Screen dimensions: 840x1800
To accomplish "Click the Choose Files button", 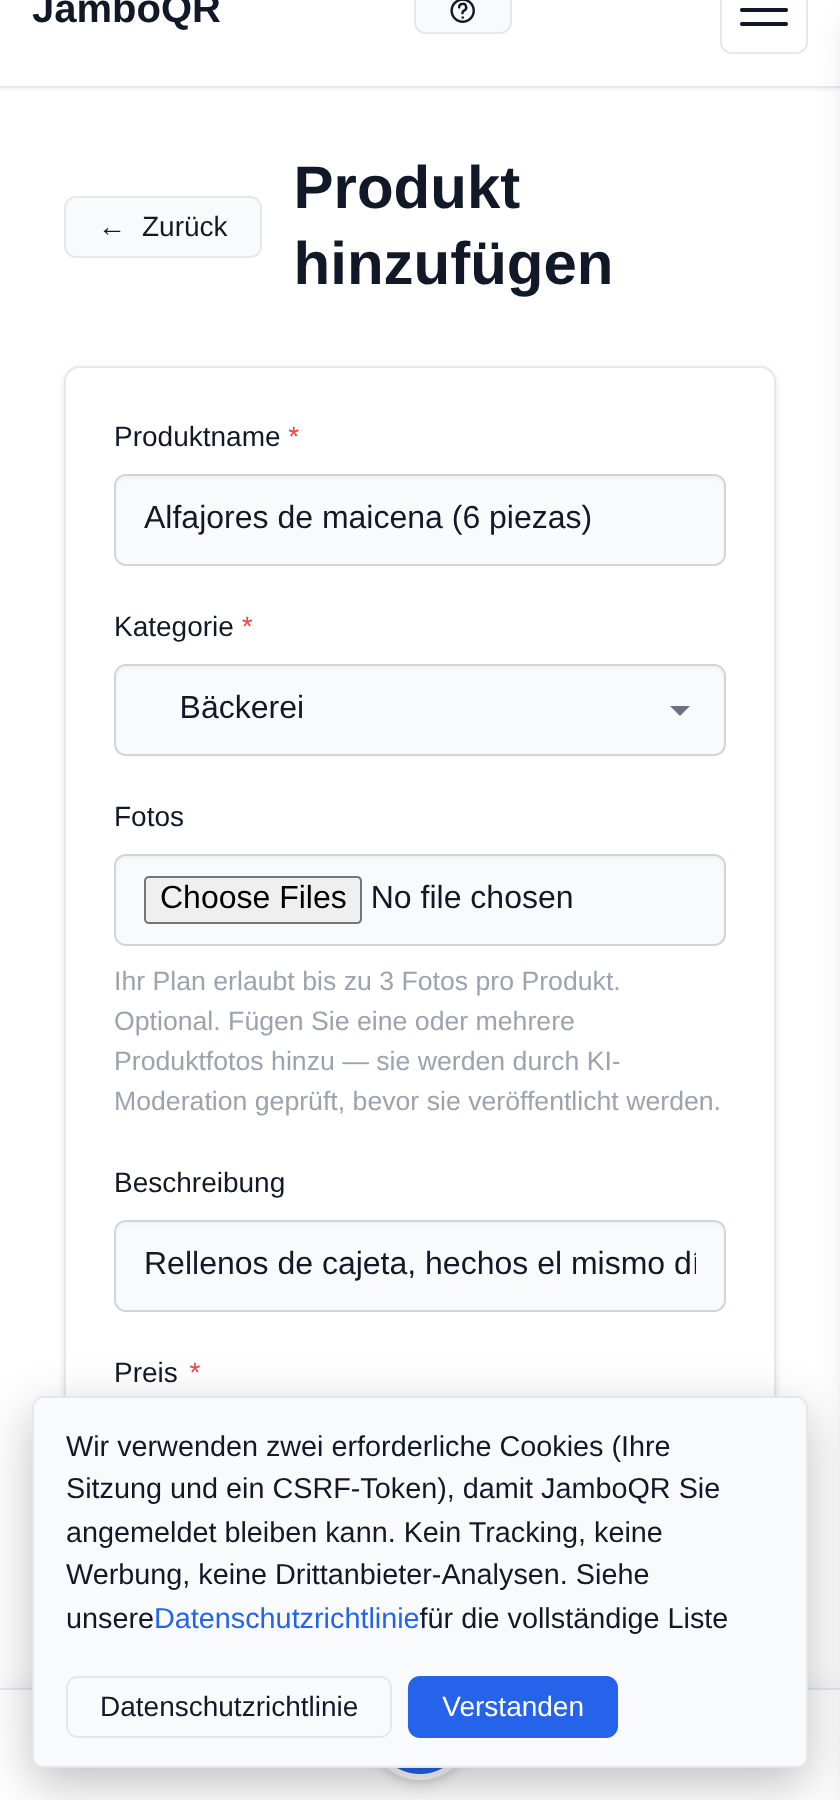I will pos(253,899).
